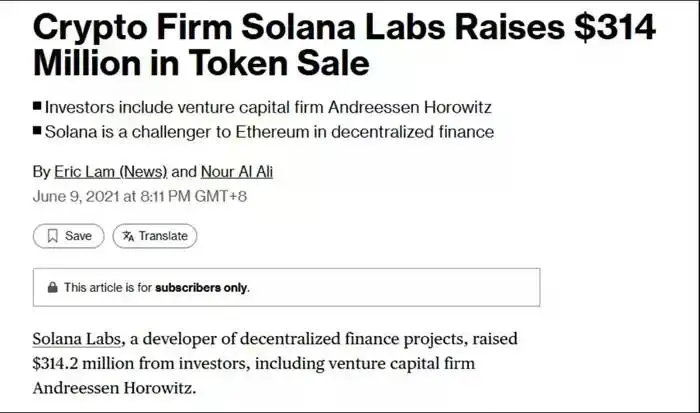700x413 pixels.
Task: Click the word 'By' in byline
Action: click(x=42, y=172)
